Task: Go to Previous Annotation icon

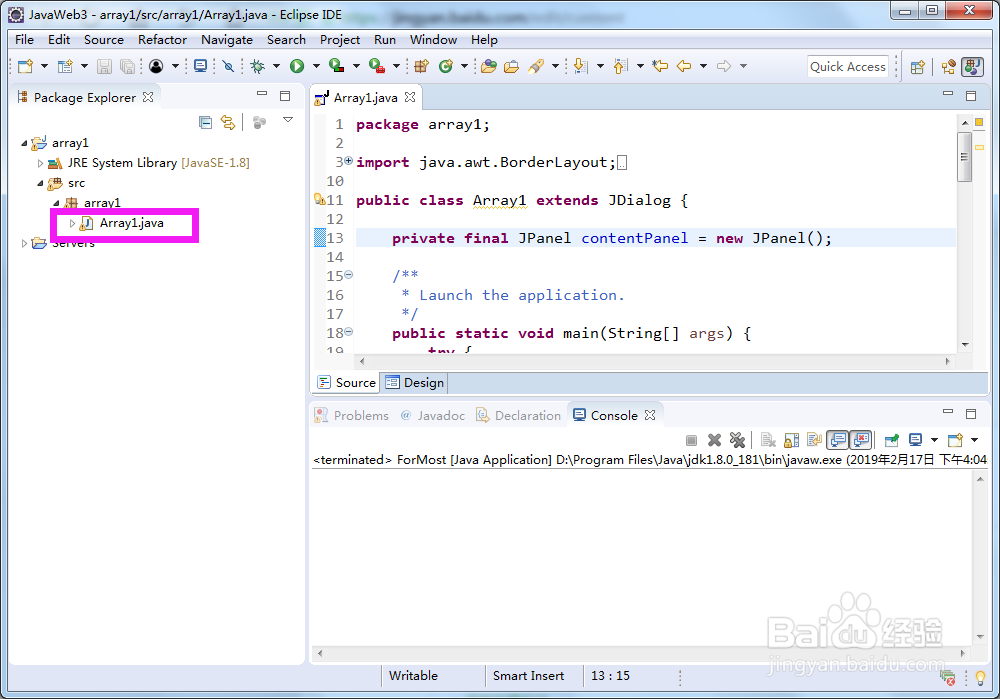Action: [620, 66]
